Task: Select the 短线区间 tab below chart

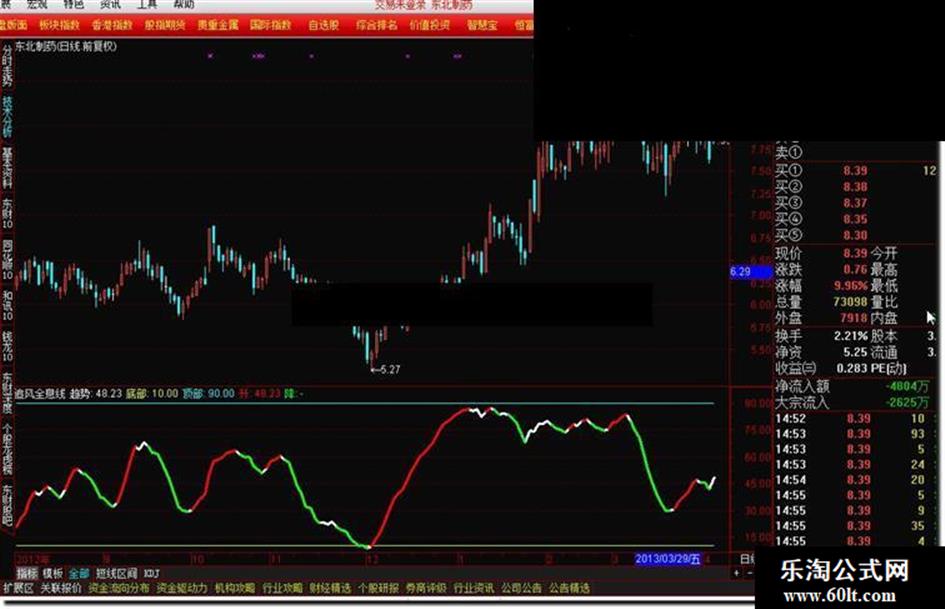Action: 116,573
